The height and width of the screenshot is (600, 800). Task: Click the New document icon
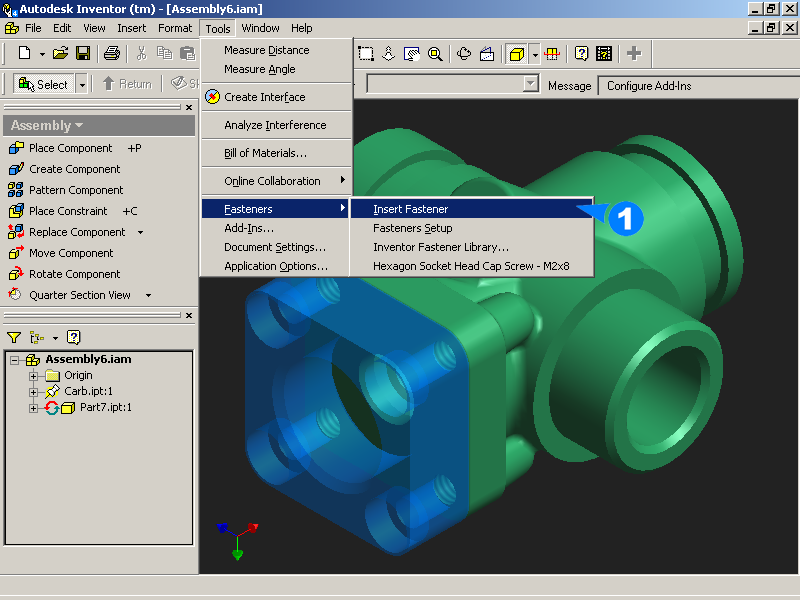pos(24,53)
